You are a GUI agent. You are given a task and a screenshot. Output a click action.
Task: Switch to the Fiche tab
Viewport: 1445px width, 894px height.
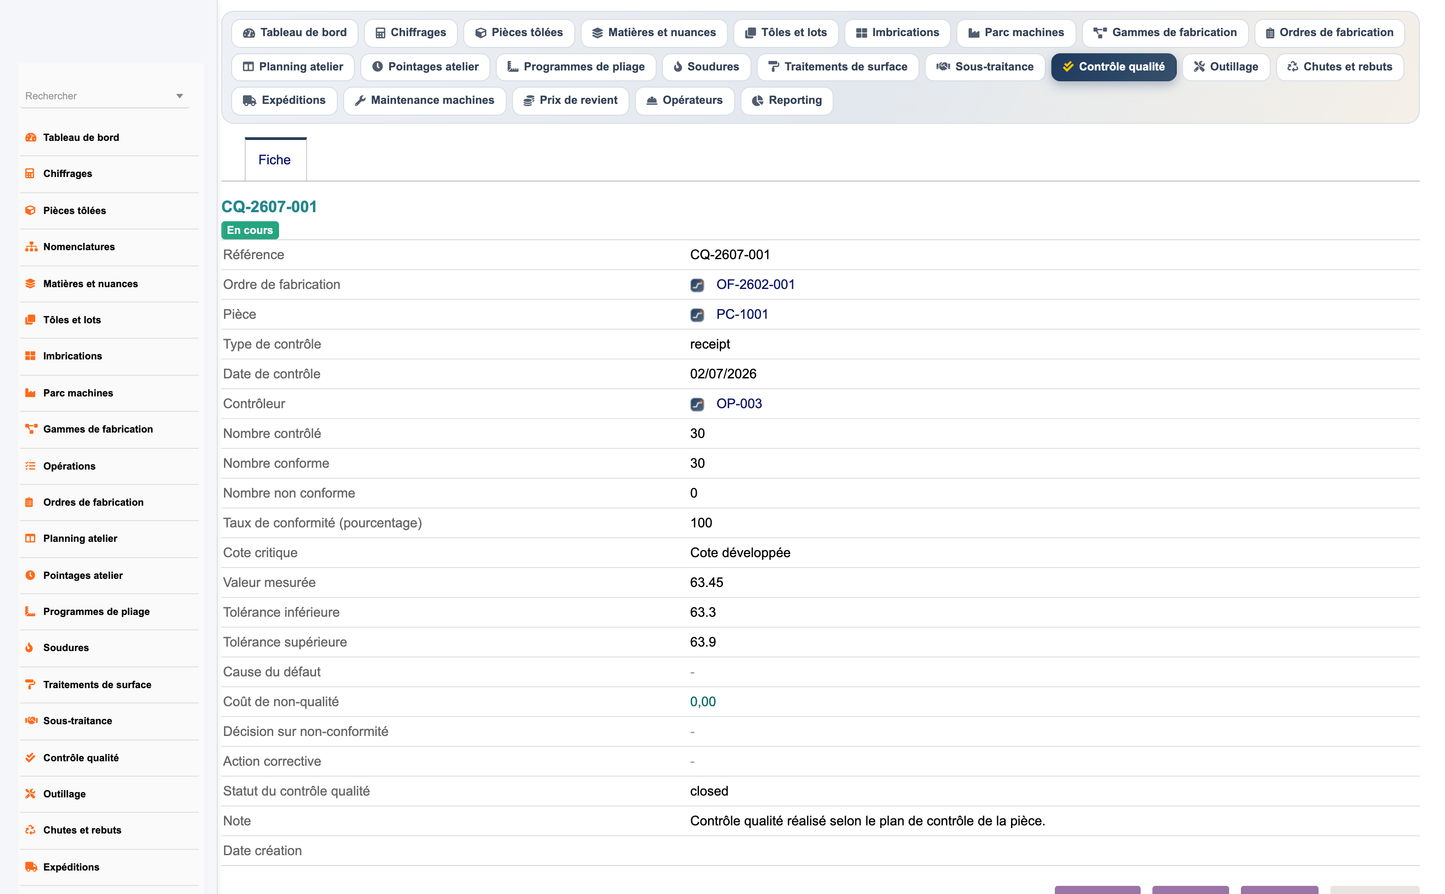pos(275,160)
